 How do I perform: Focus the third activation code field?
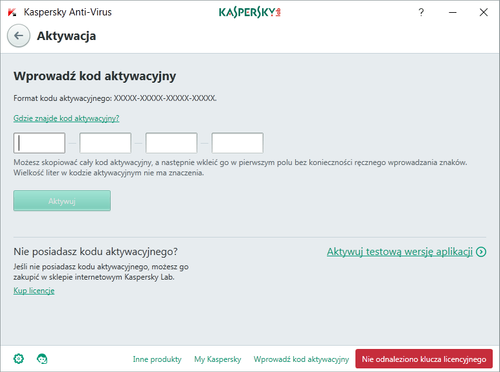(171, 143)
